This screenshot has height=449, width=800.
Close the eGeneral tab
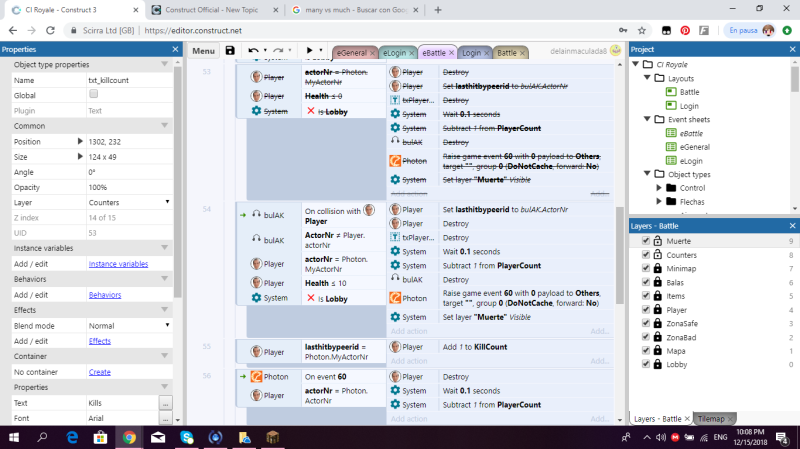[x=372, y=53]
